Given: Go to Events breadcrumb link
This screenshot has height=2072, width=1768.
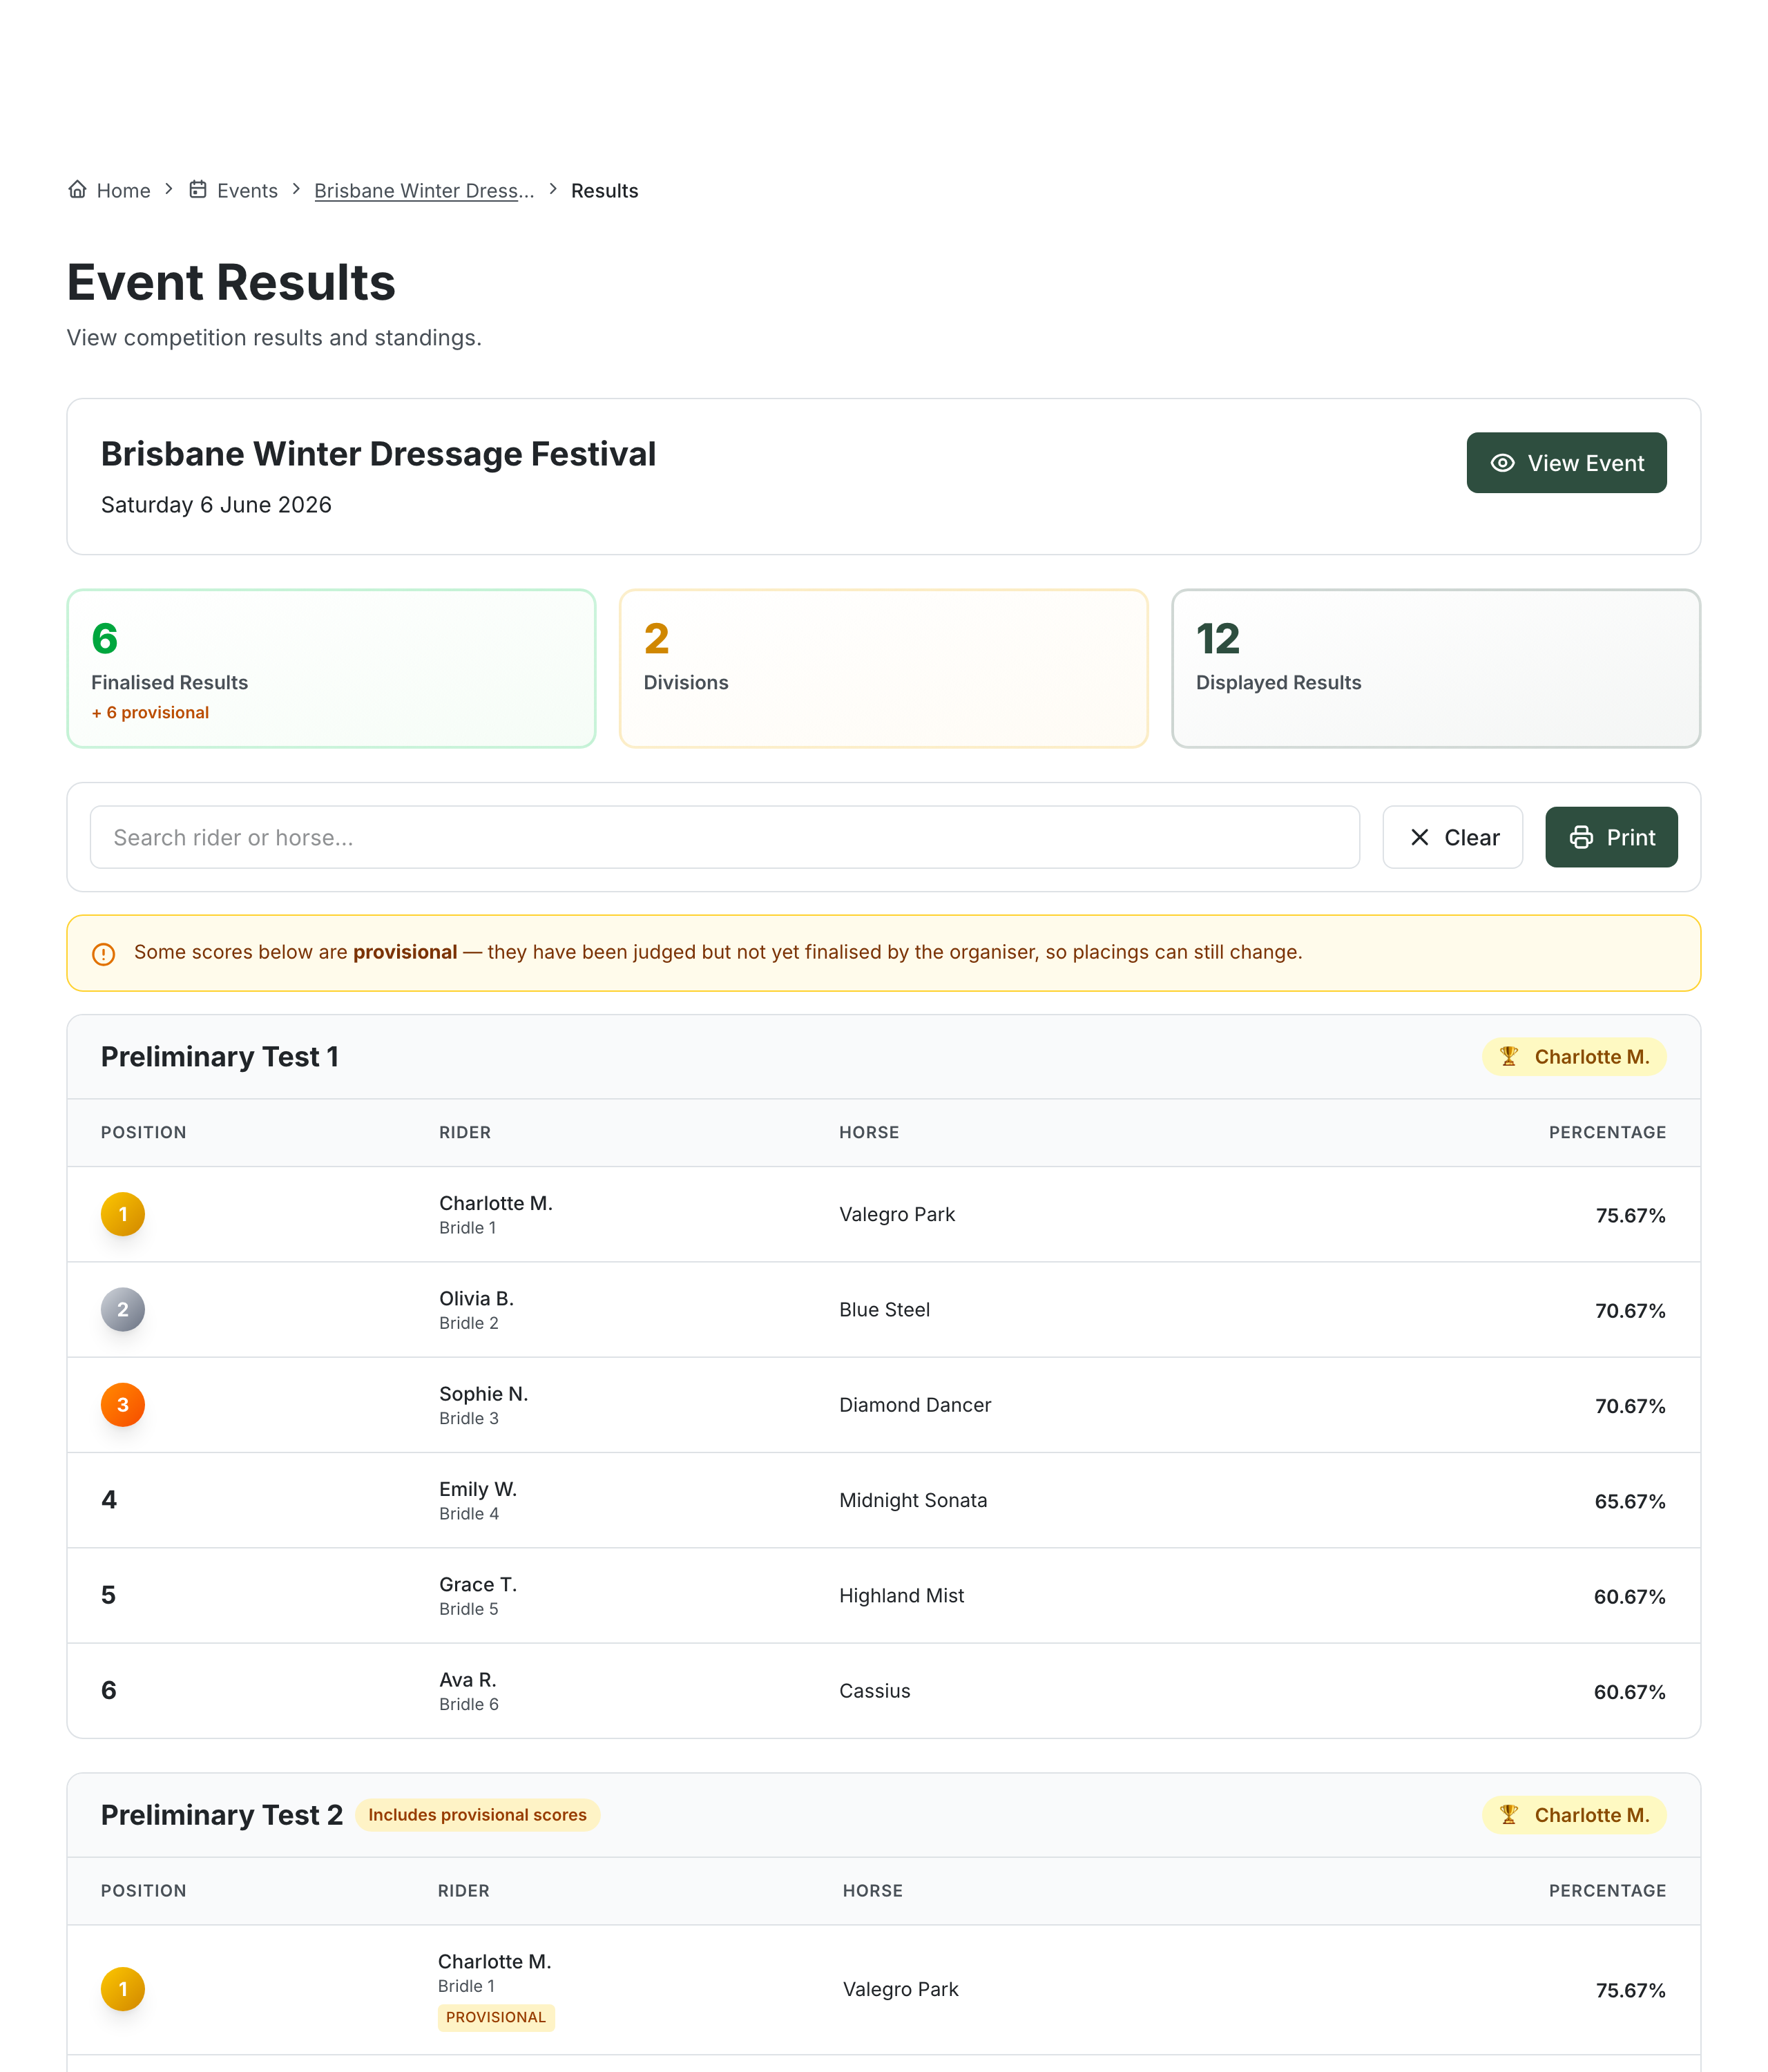Looking at the screenshot, I should coord(234,190).
